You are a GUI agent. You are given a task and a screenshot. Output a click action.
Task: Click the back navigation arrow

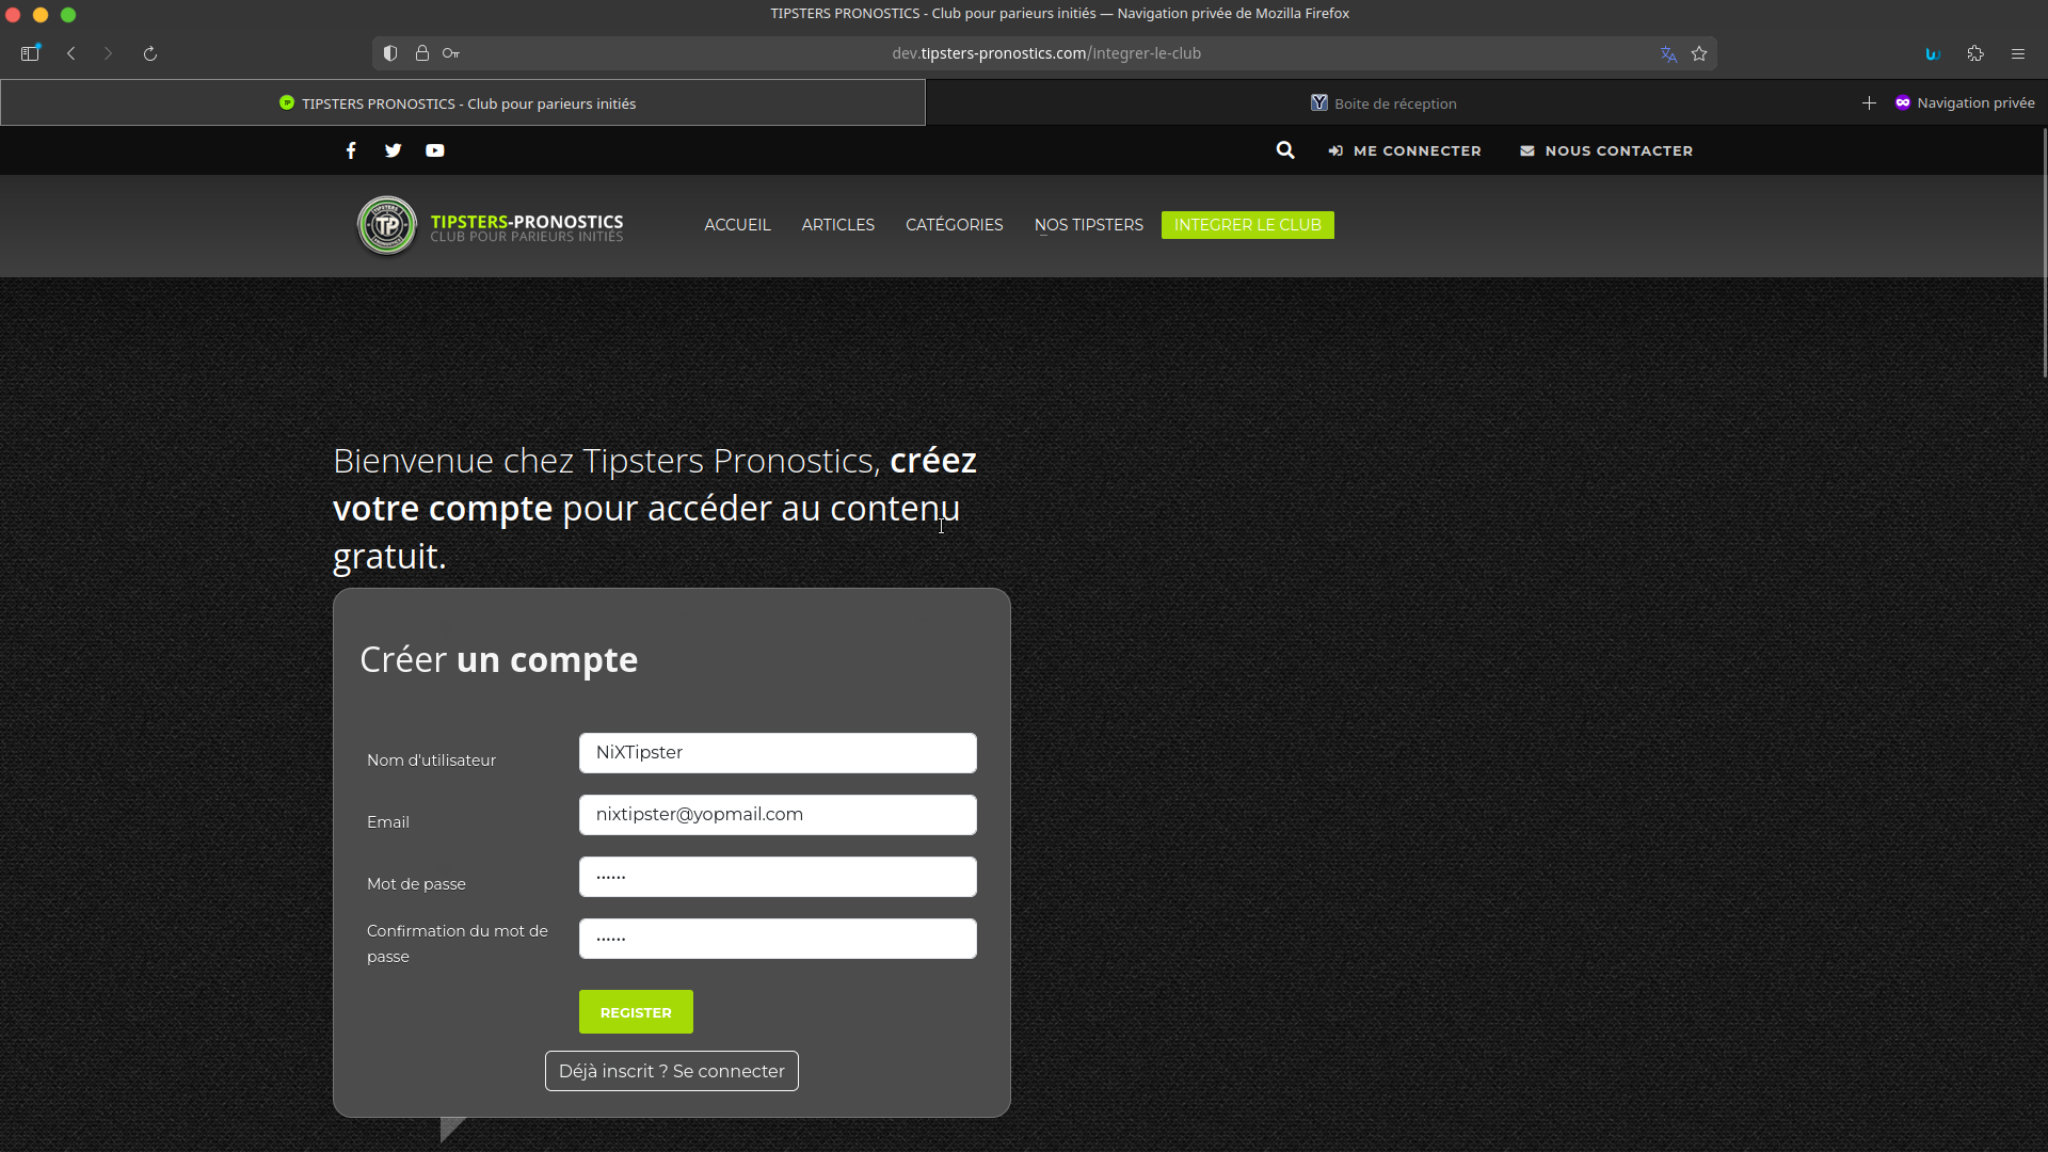pyautogui.click(x=70, y=53)
